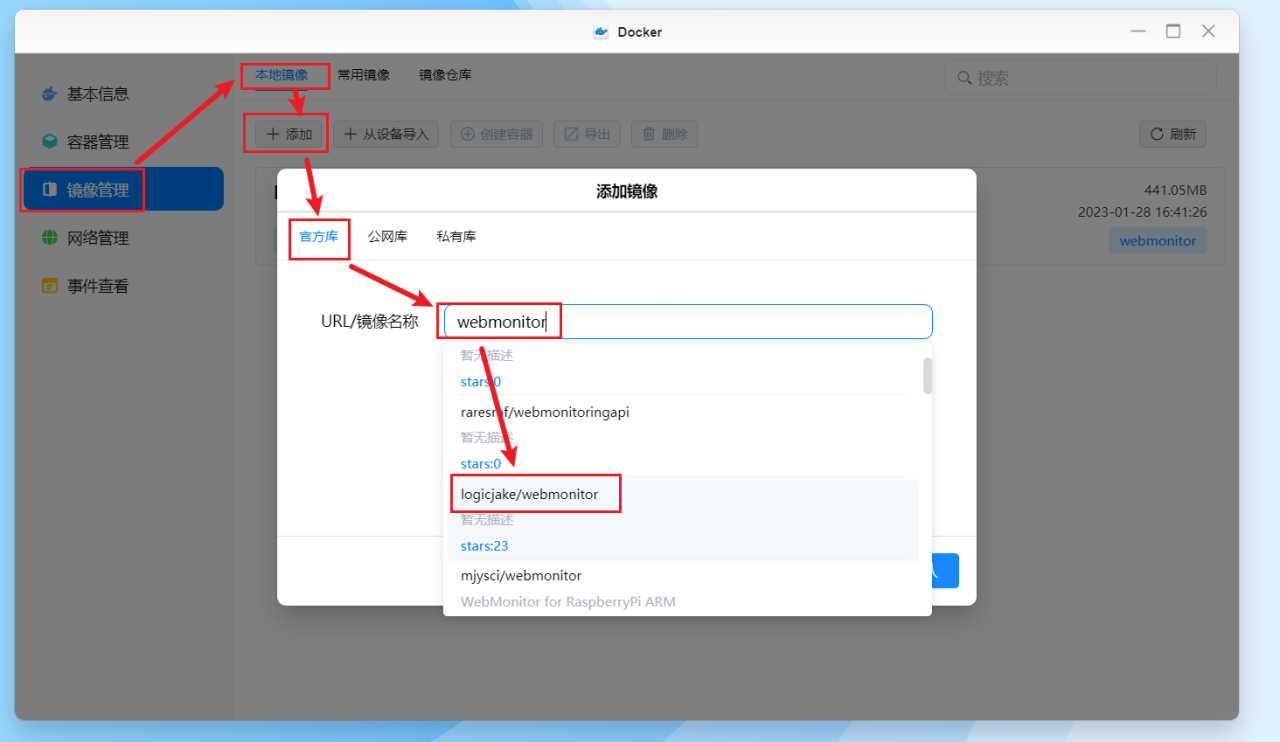
Task: Open the 网络管理 panel
Action: click(x=100, y=237)
